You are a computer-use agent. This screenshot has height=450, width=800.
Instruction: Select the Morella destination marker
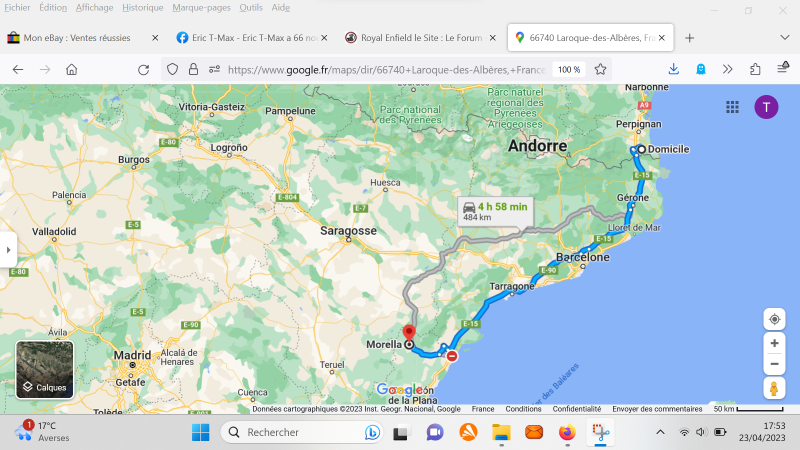click(408, 333)
